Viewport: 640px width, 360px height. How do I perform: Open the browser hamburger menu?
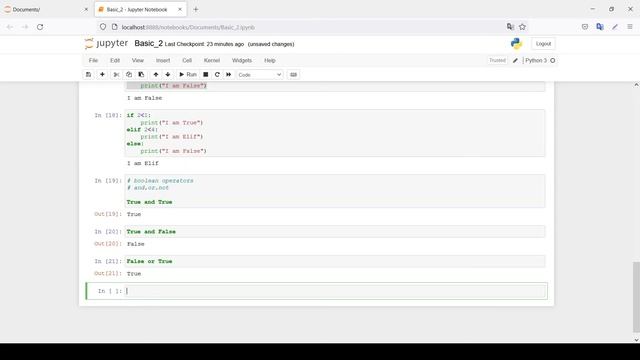point(630,27)
